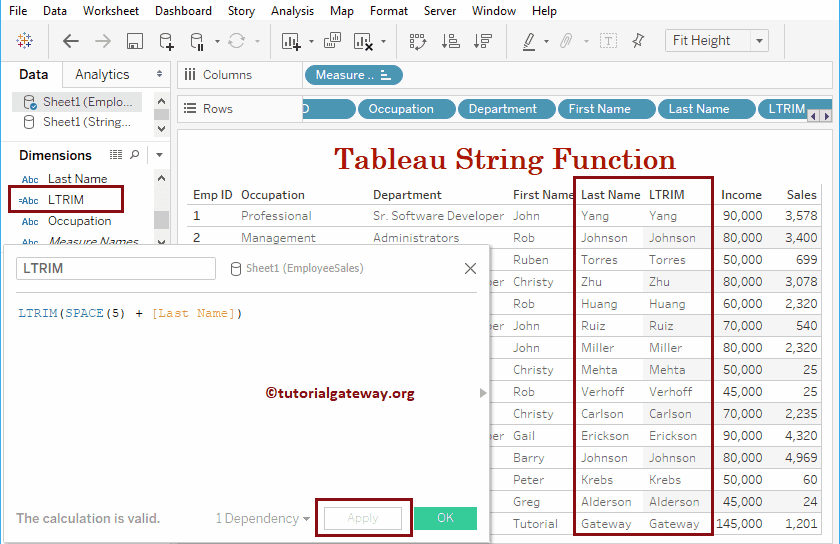The width and height of the screenshot is (840, 544).
Task: Click the Income column header
Action: click(x=741, y=195)
